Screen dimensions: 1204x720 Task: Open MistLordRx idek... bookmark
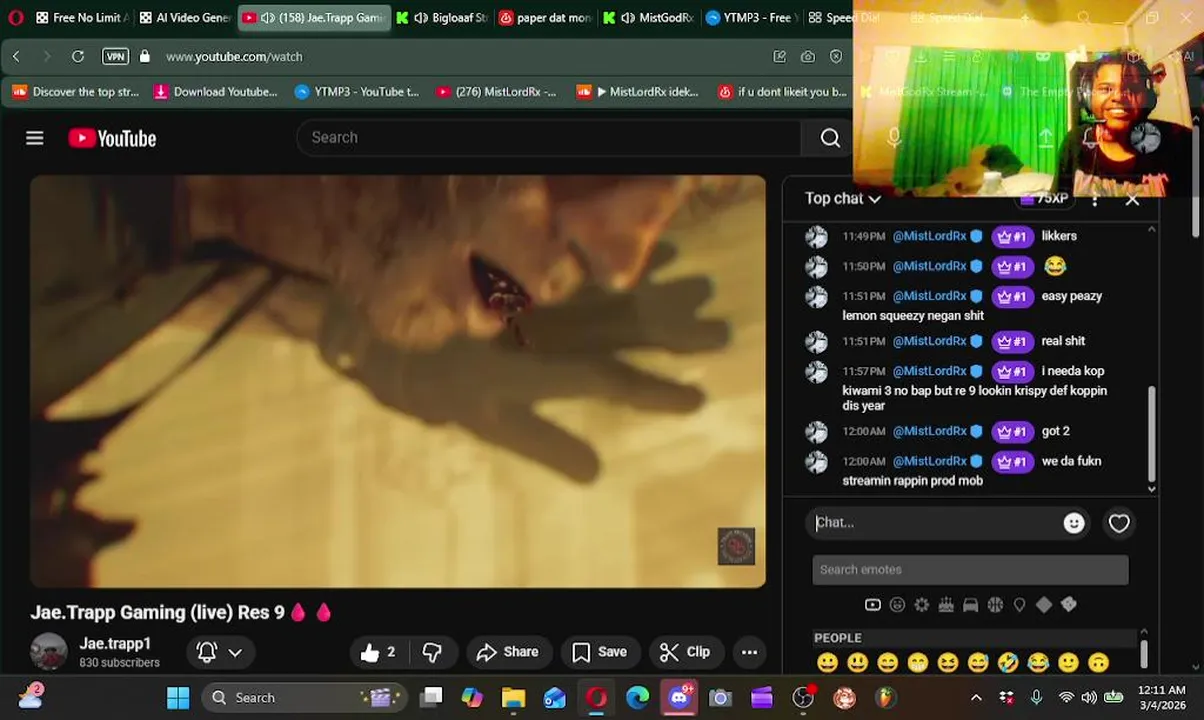tap(637, 92)
